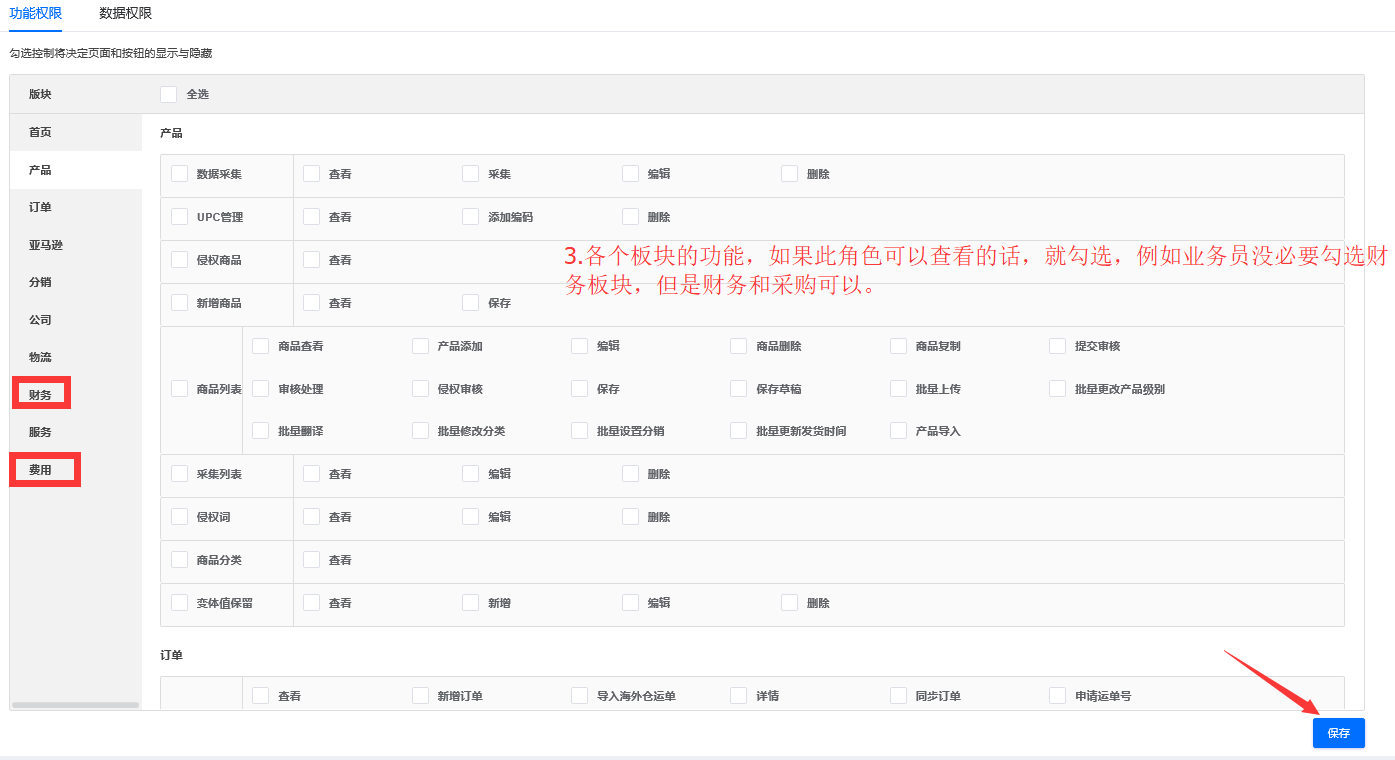Enable the 数据采集 row checkbox
Image resolution: width=1395 pixels, height=760 pixels.
click(180, 174)
